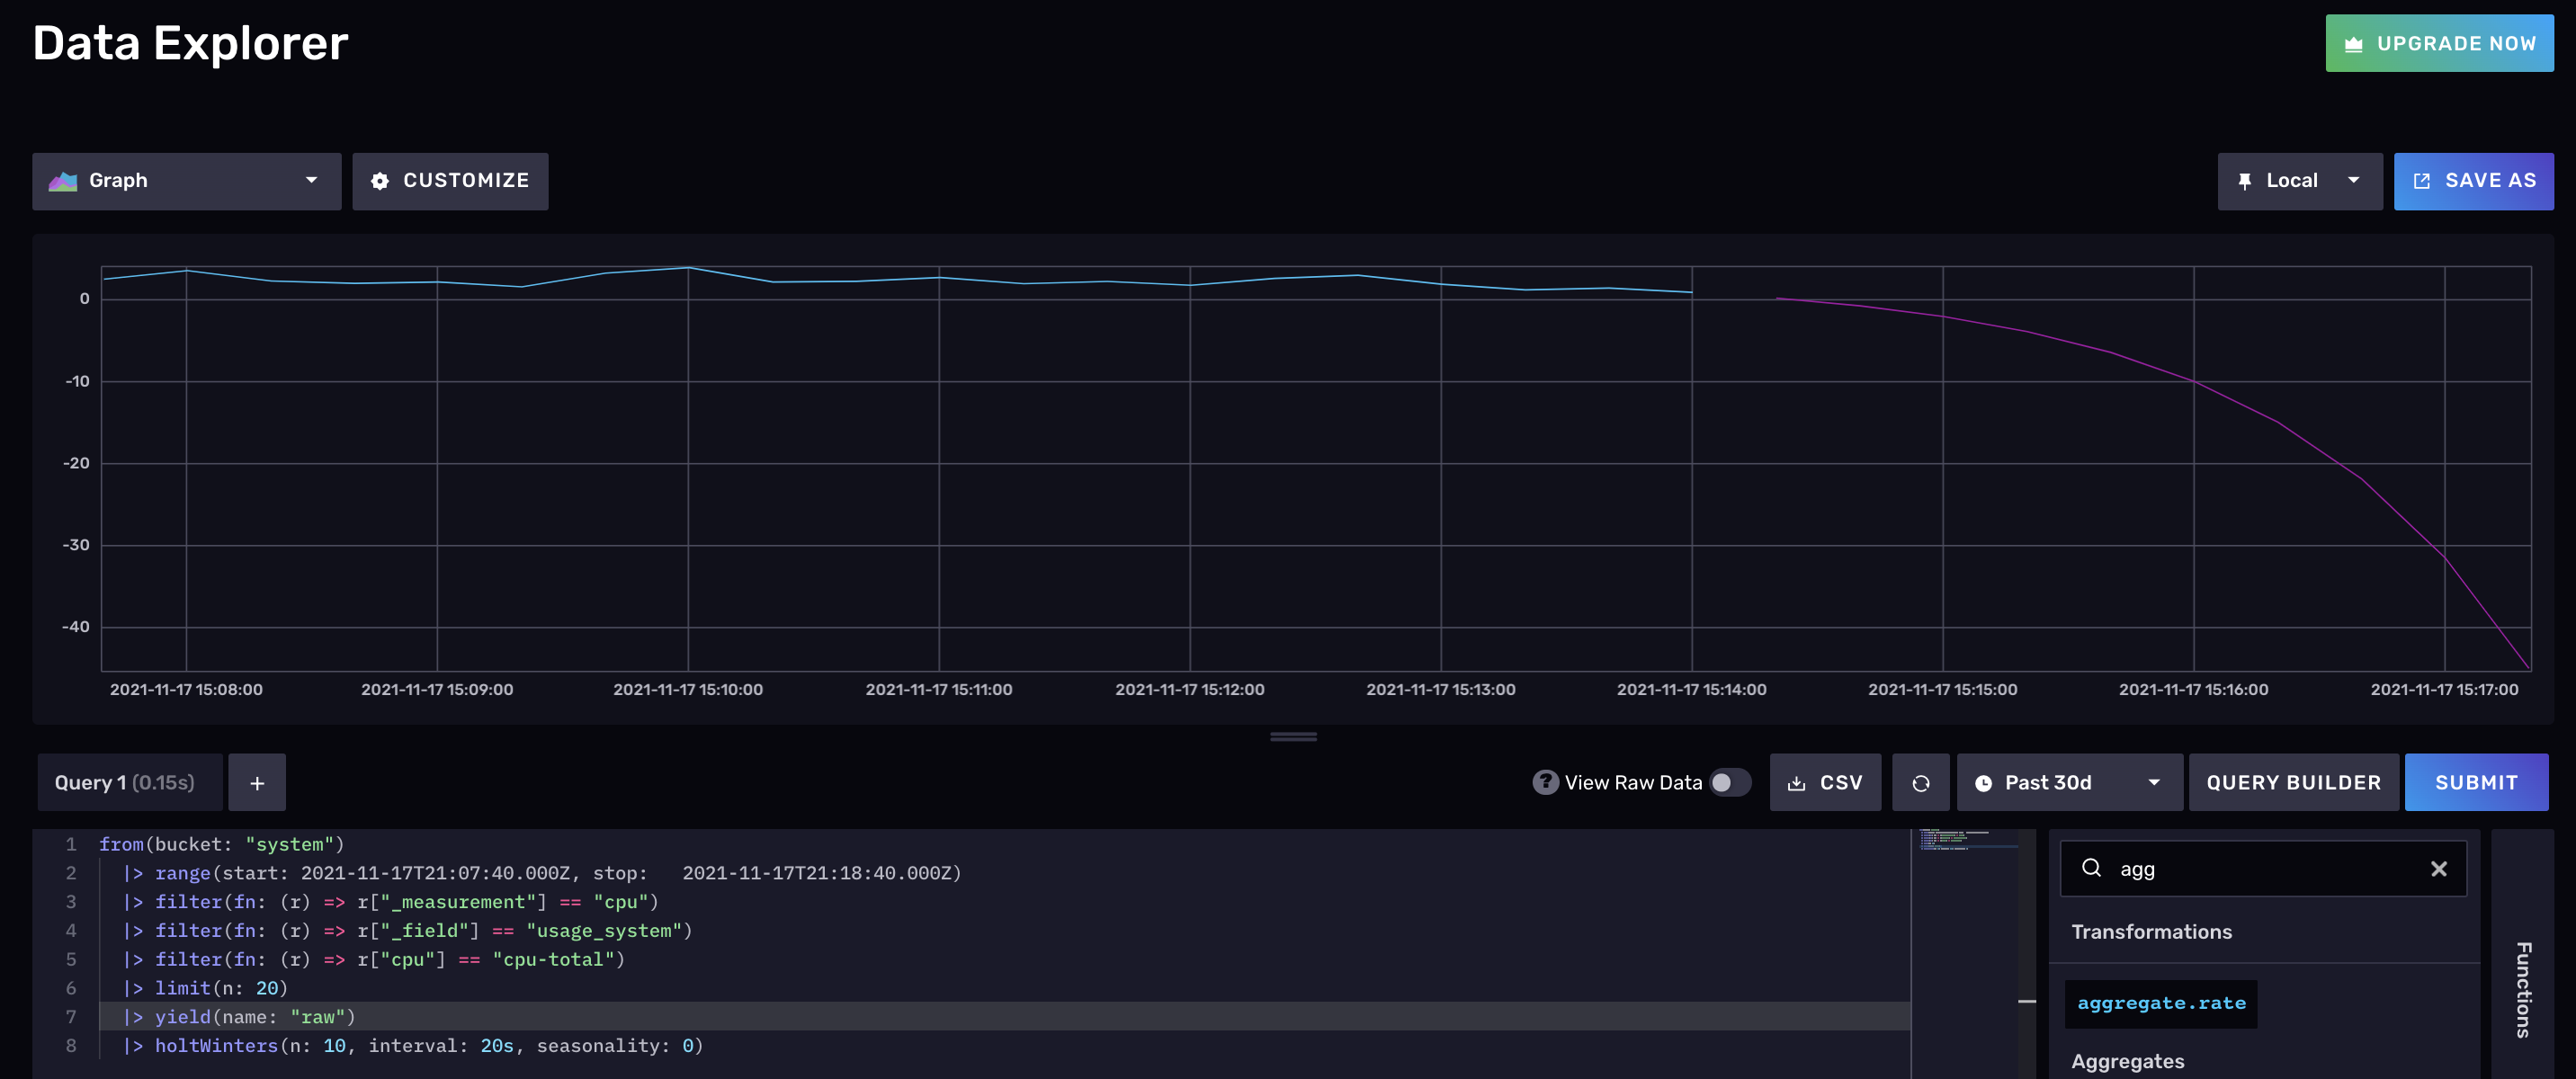Switch to Query Builder mode

tap(2293, 782)
